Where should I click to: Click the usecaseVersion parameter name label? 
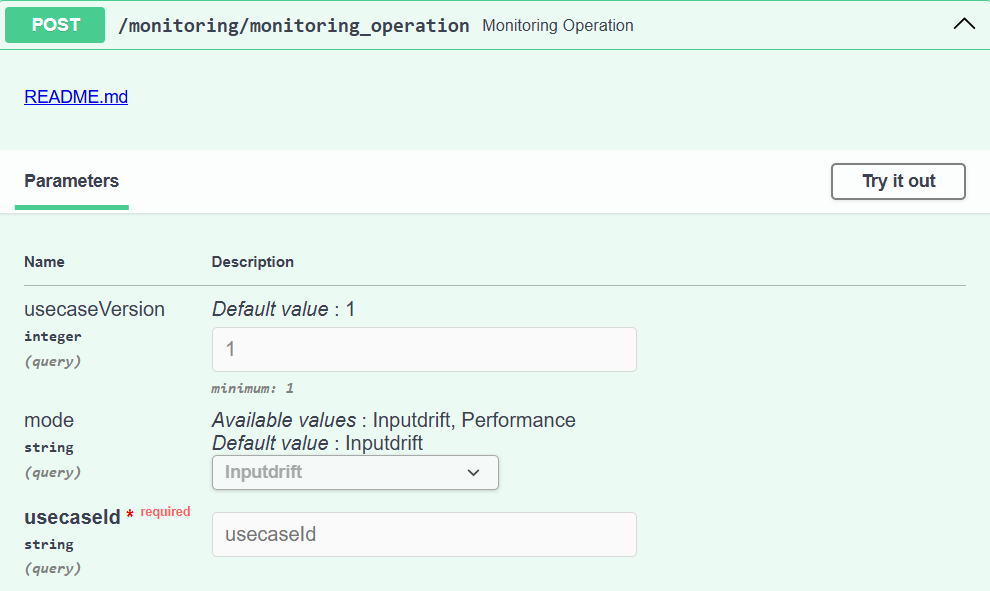click(94, 309)
